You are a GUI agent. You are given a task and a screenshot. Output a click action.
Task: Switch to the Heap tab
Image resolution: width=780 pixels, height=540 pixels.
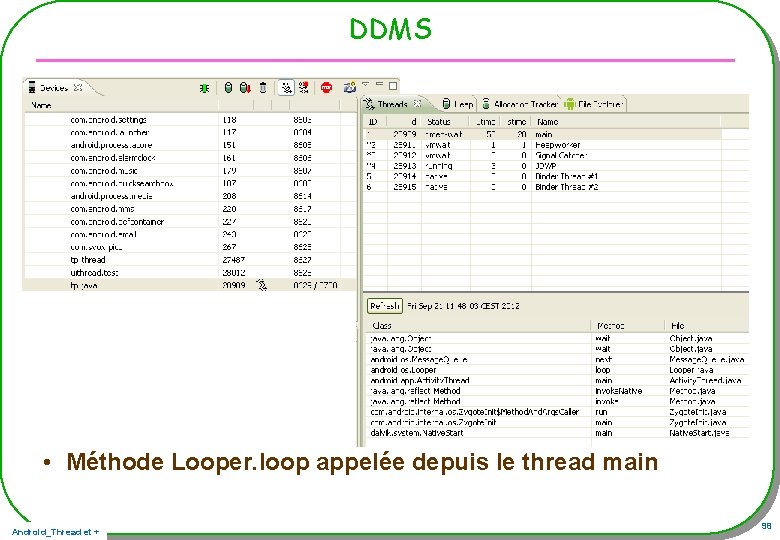coord(458,104)
